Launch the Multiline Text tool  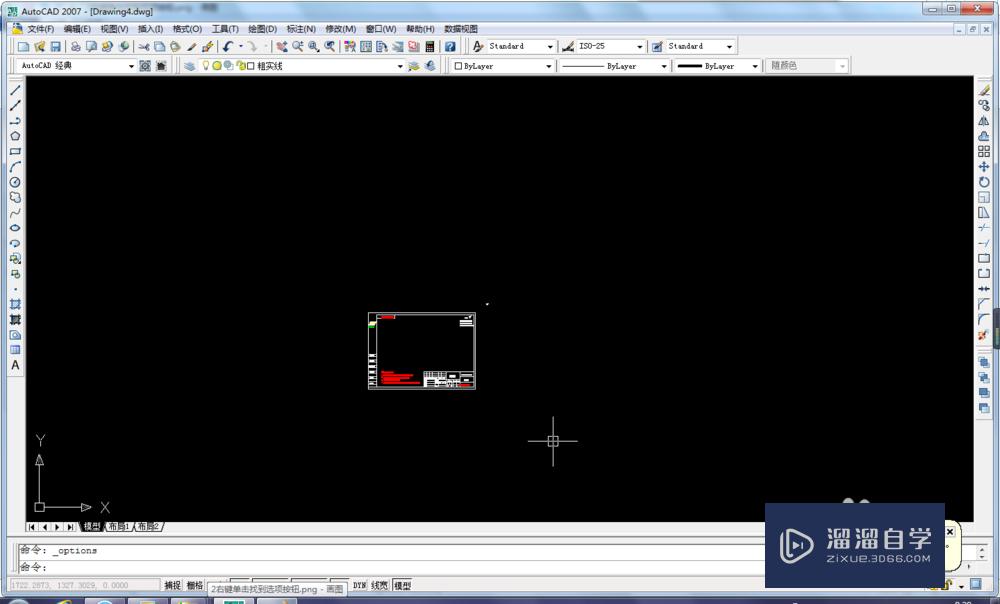[14, 365]
